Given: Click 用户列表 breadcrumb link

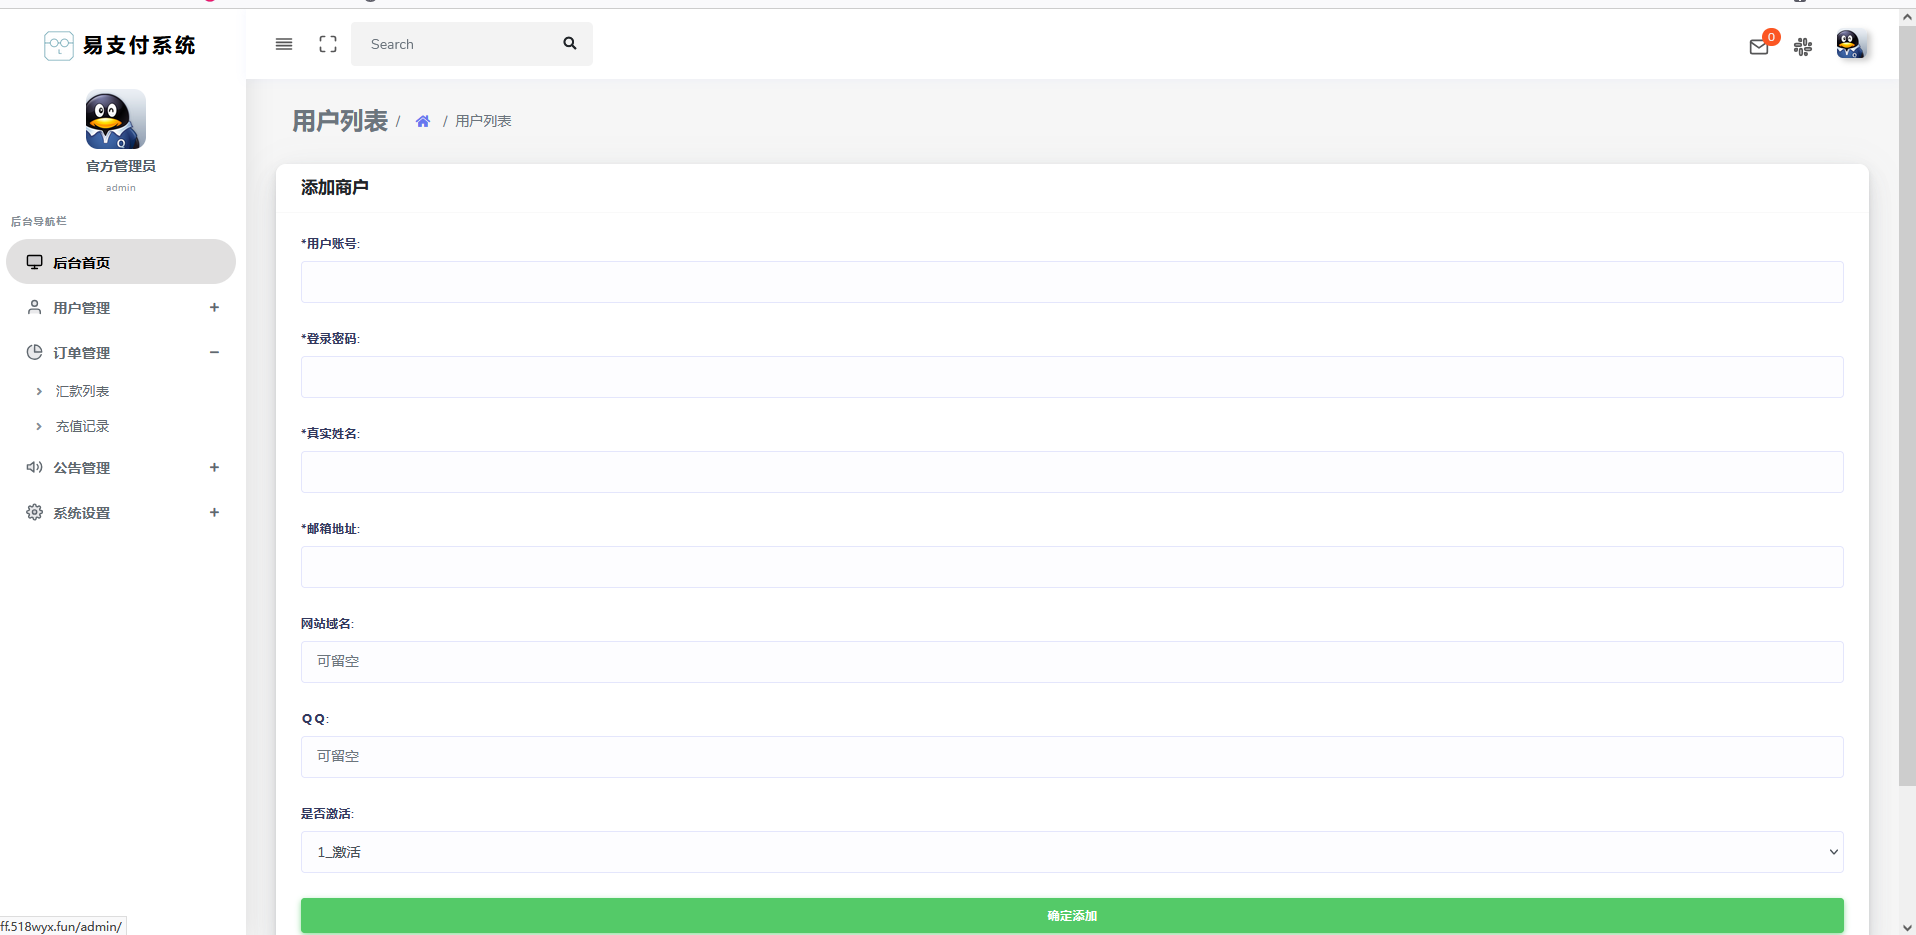Looking at the screenshot, I should click(x=483, y=121).
